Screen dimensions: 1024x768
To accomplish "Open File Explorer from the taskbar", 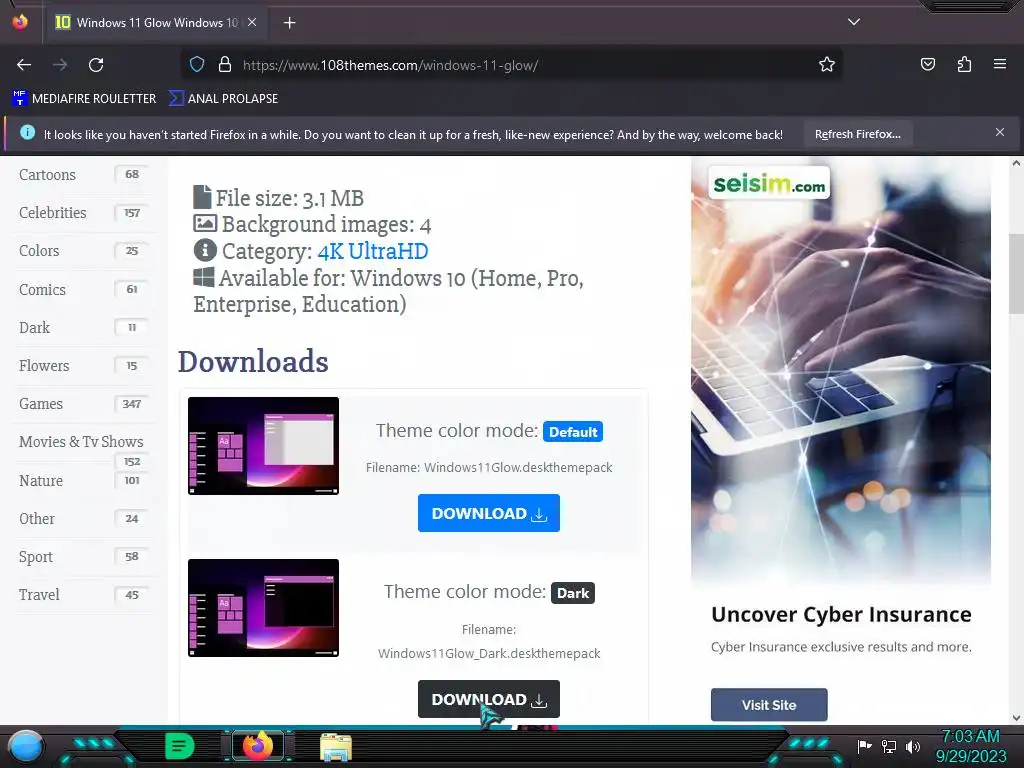I will [336, 746].
